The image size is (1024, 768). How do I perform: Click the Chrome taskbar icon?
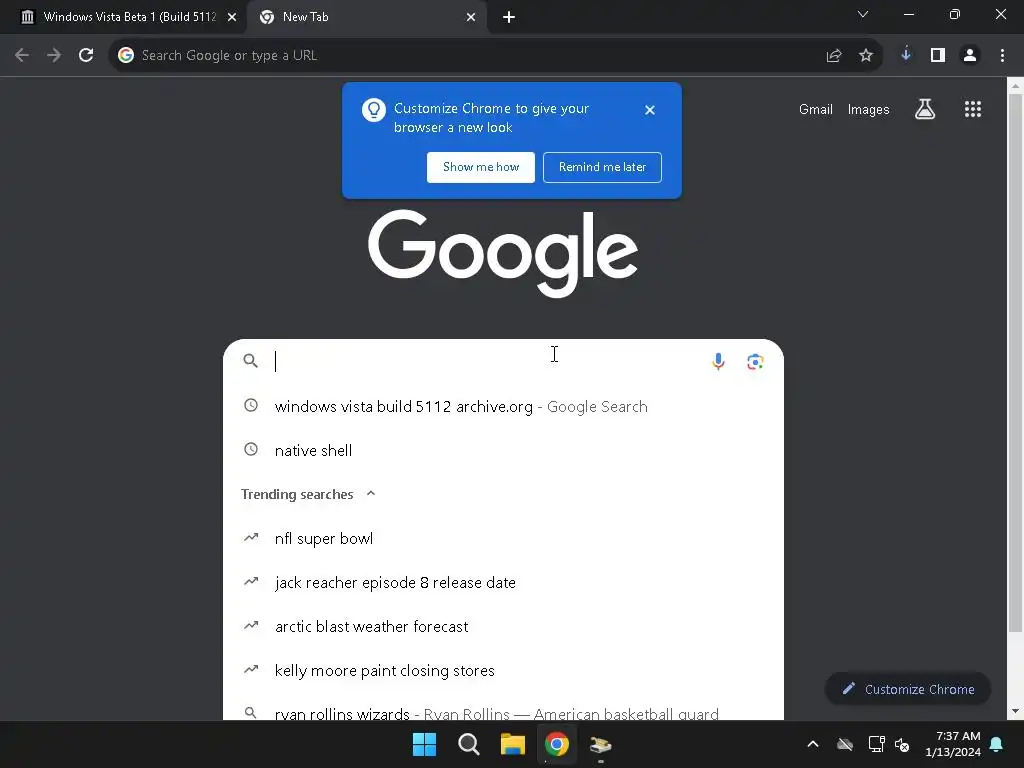556,744
